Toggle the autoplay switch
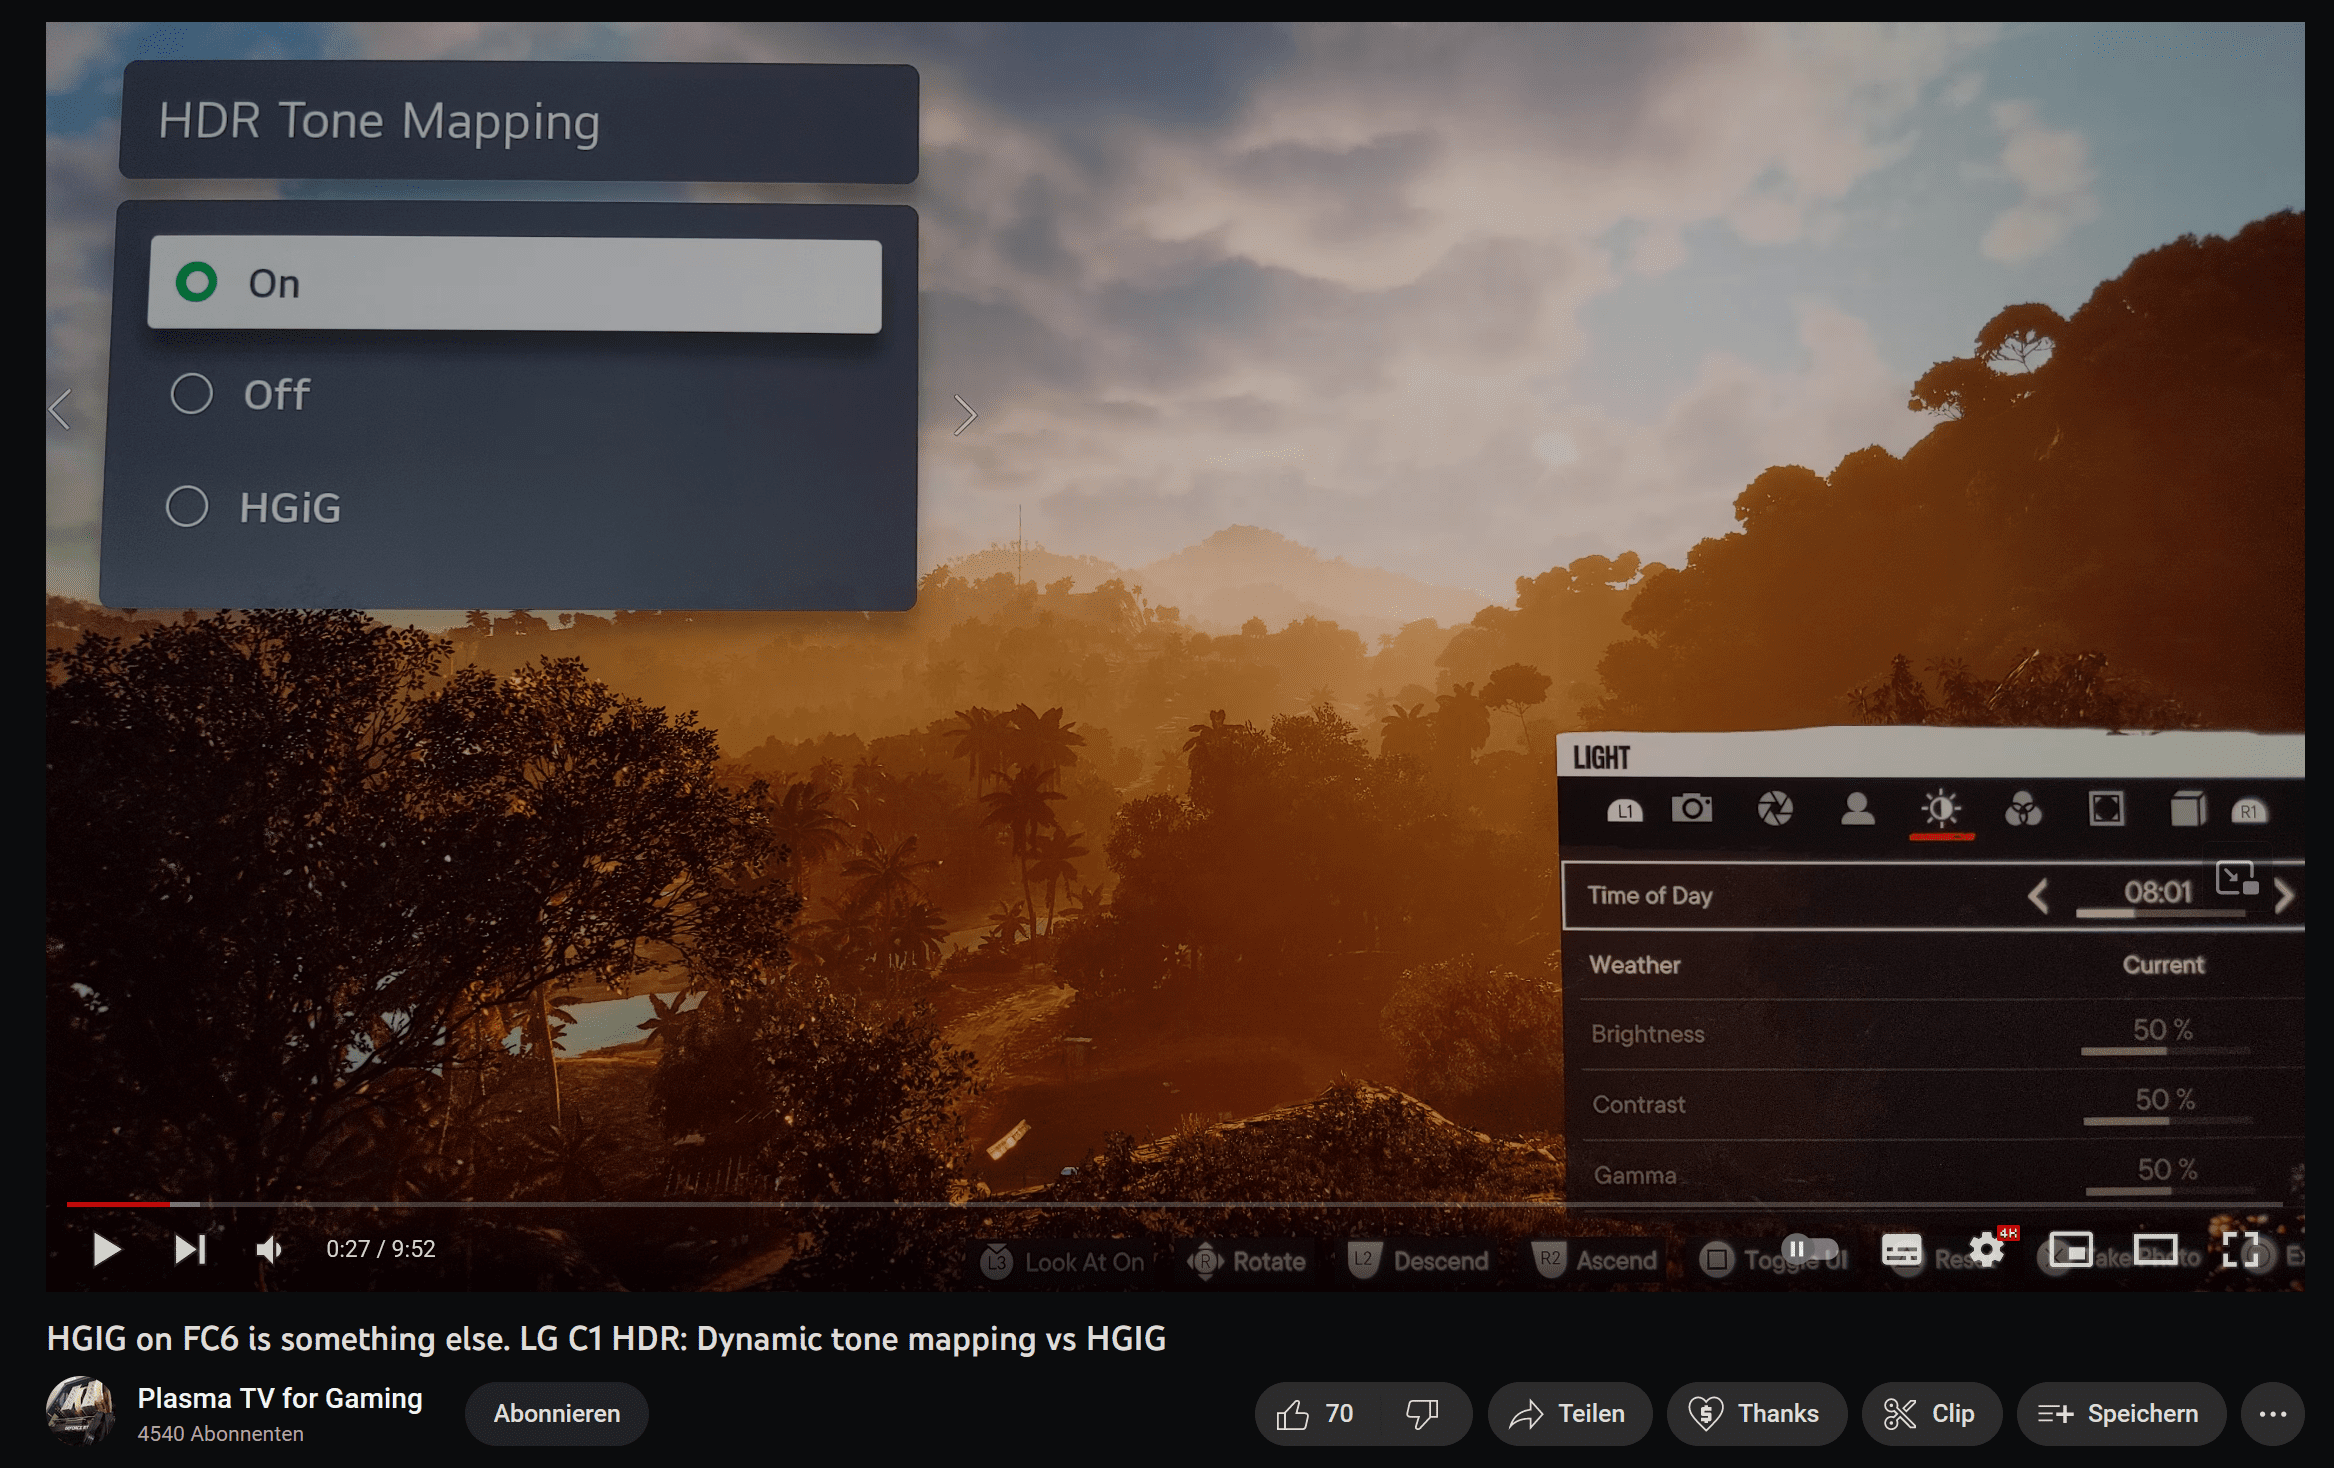This screenshot has height=1468, width=2334. click(1811, 1249)
